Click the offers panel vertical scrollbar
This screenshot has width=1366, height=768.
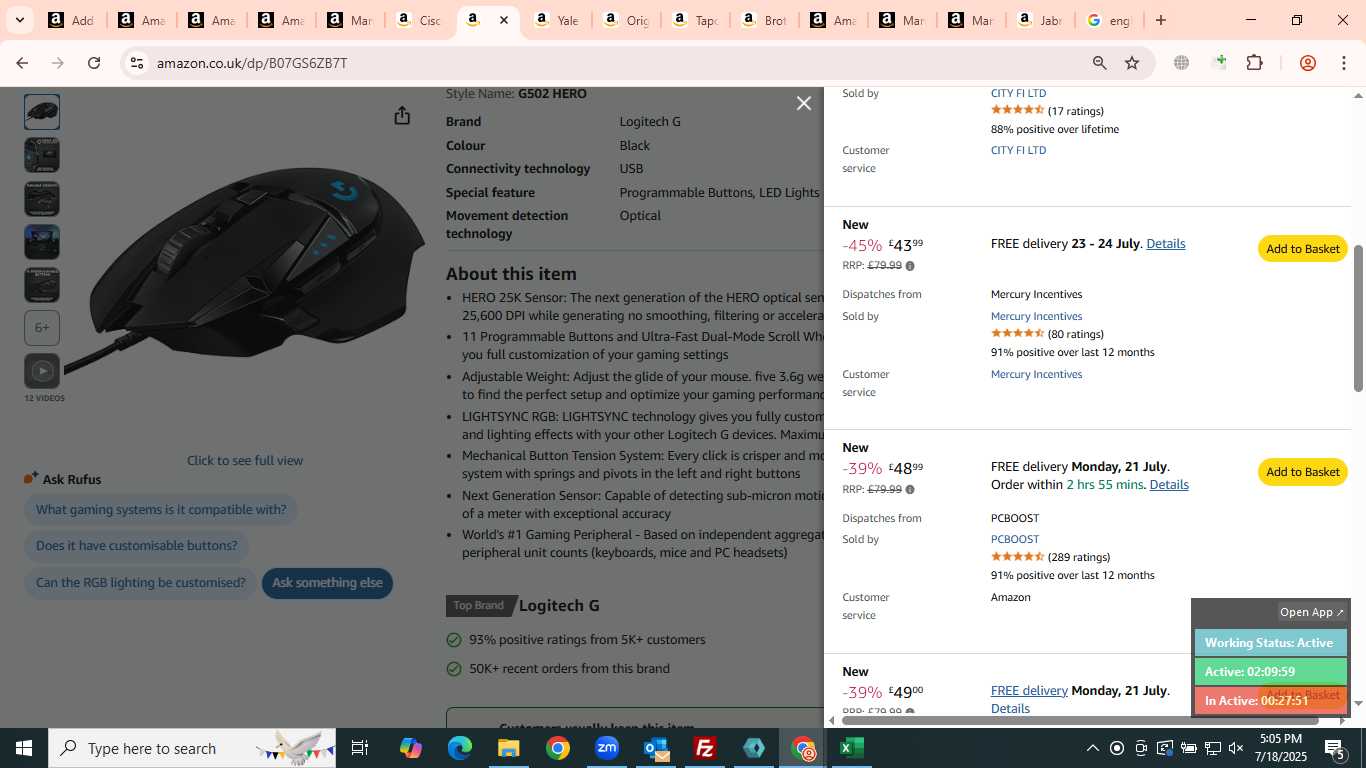point(1358,318)
